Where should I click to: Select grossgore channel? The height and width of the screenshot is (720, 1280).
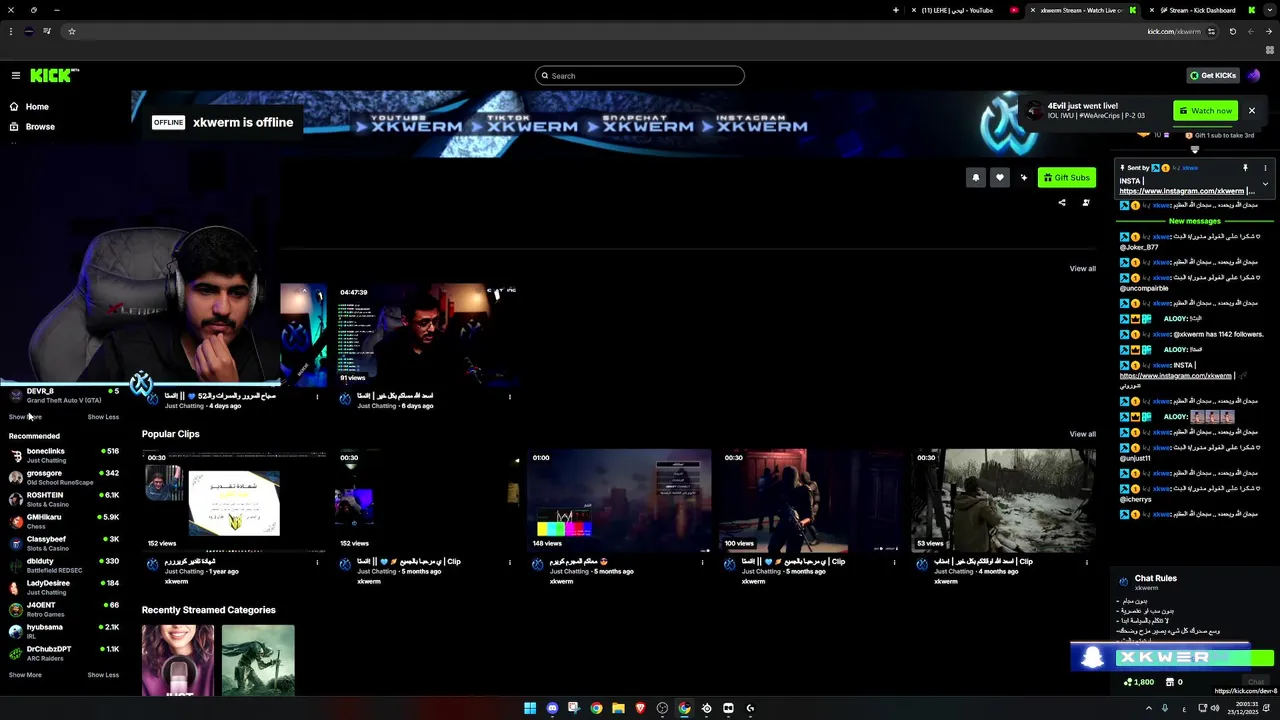[64, 477]
